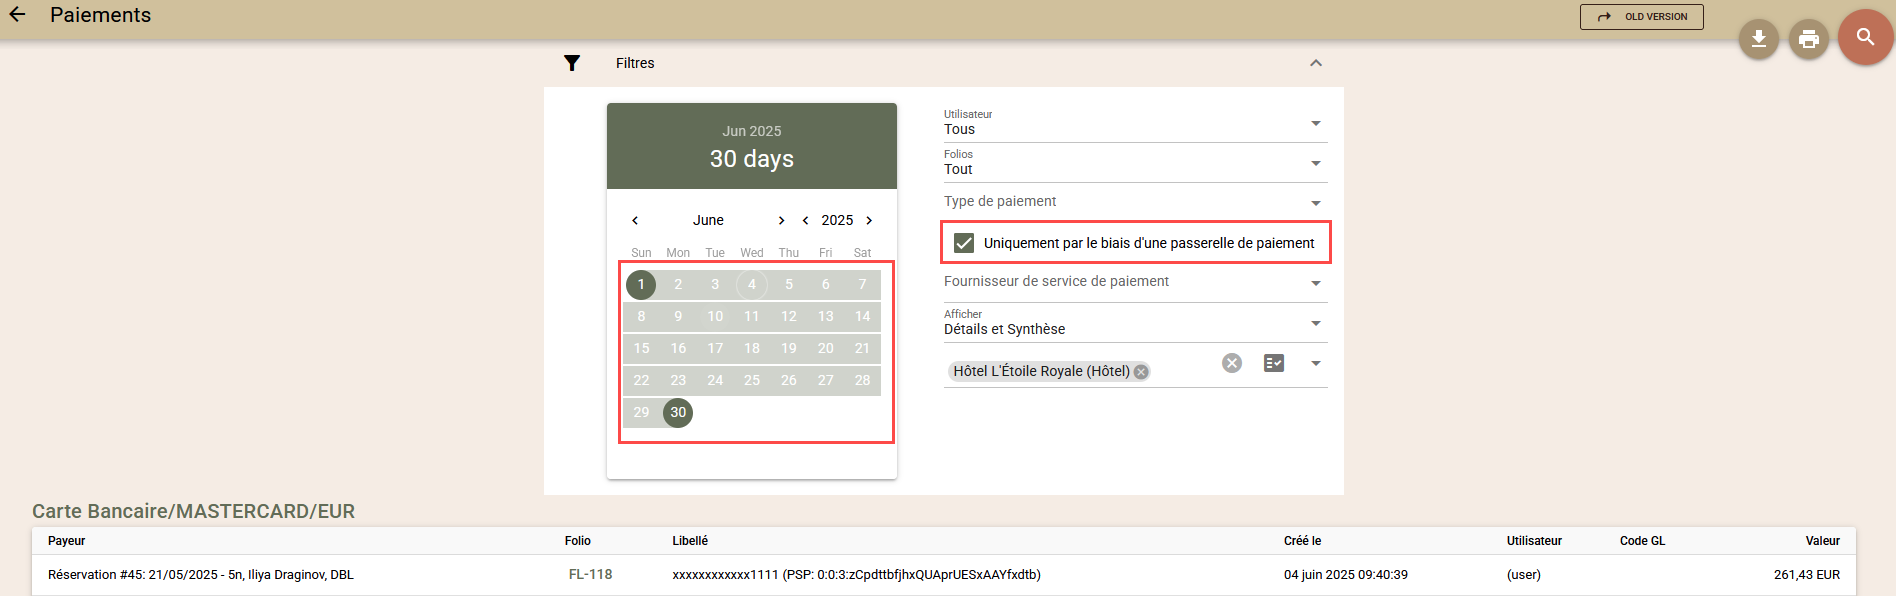The width and height of the screenshot is (1896, 596).
Task: Open the Afficher dropdown
Action: pos(1135,323)
